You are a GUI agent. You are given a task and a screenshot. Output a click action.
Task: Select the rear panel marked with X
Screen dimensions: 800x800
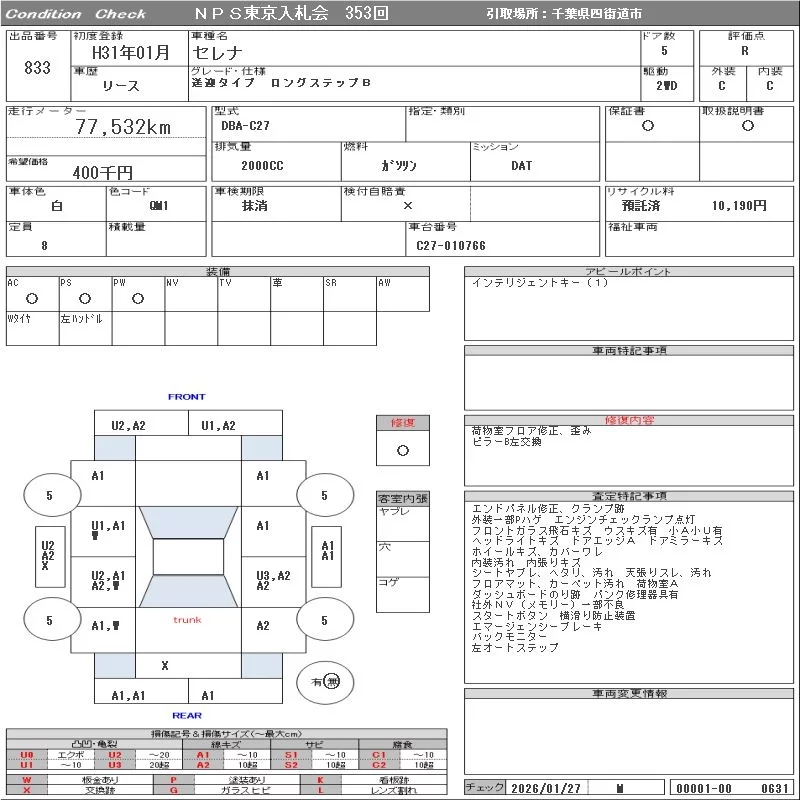pyautogui.click(x=165, y=665)
